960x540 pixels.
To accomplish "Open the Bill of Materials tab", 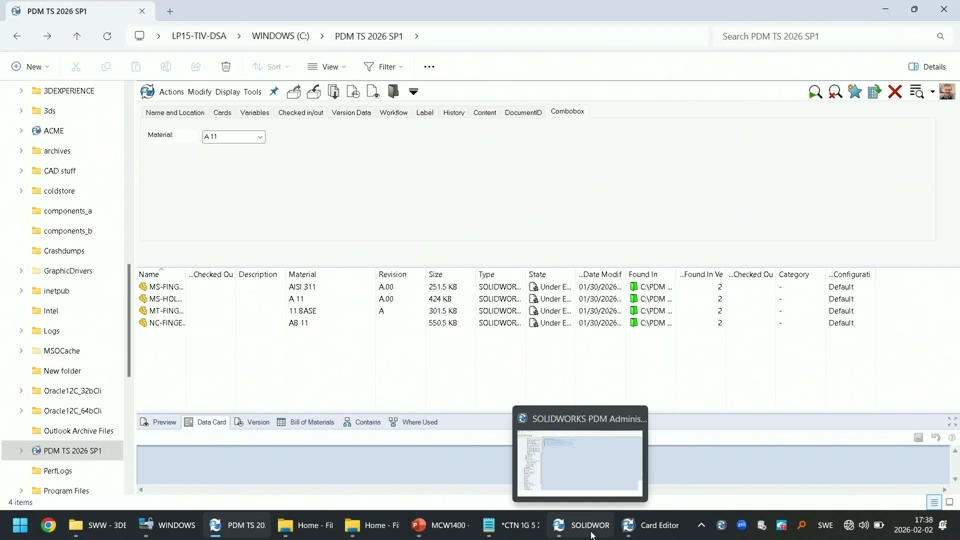I will pos(306,422).
